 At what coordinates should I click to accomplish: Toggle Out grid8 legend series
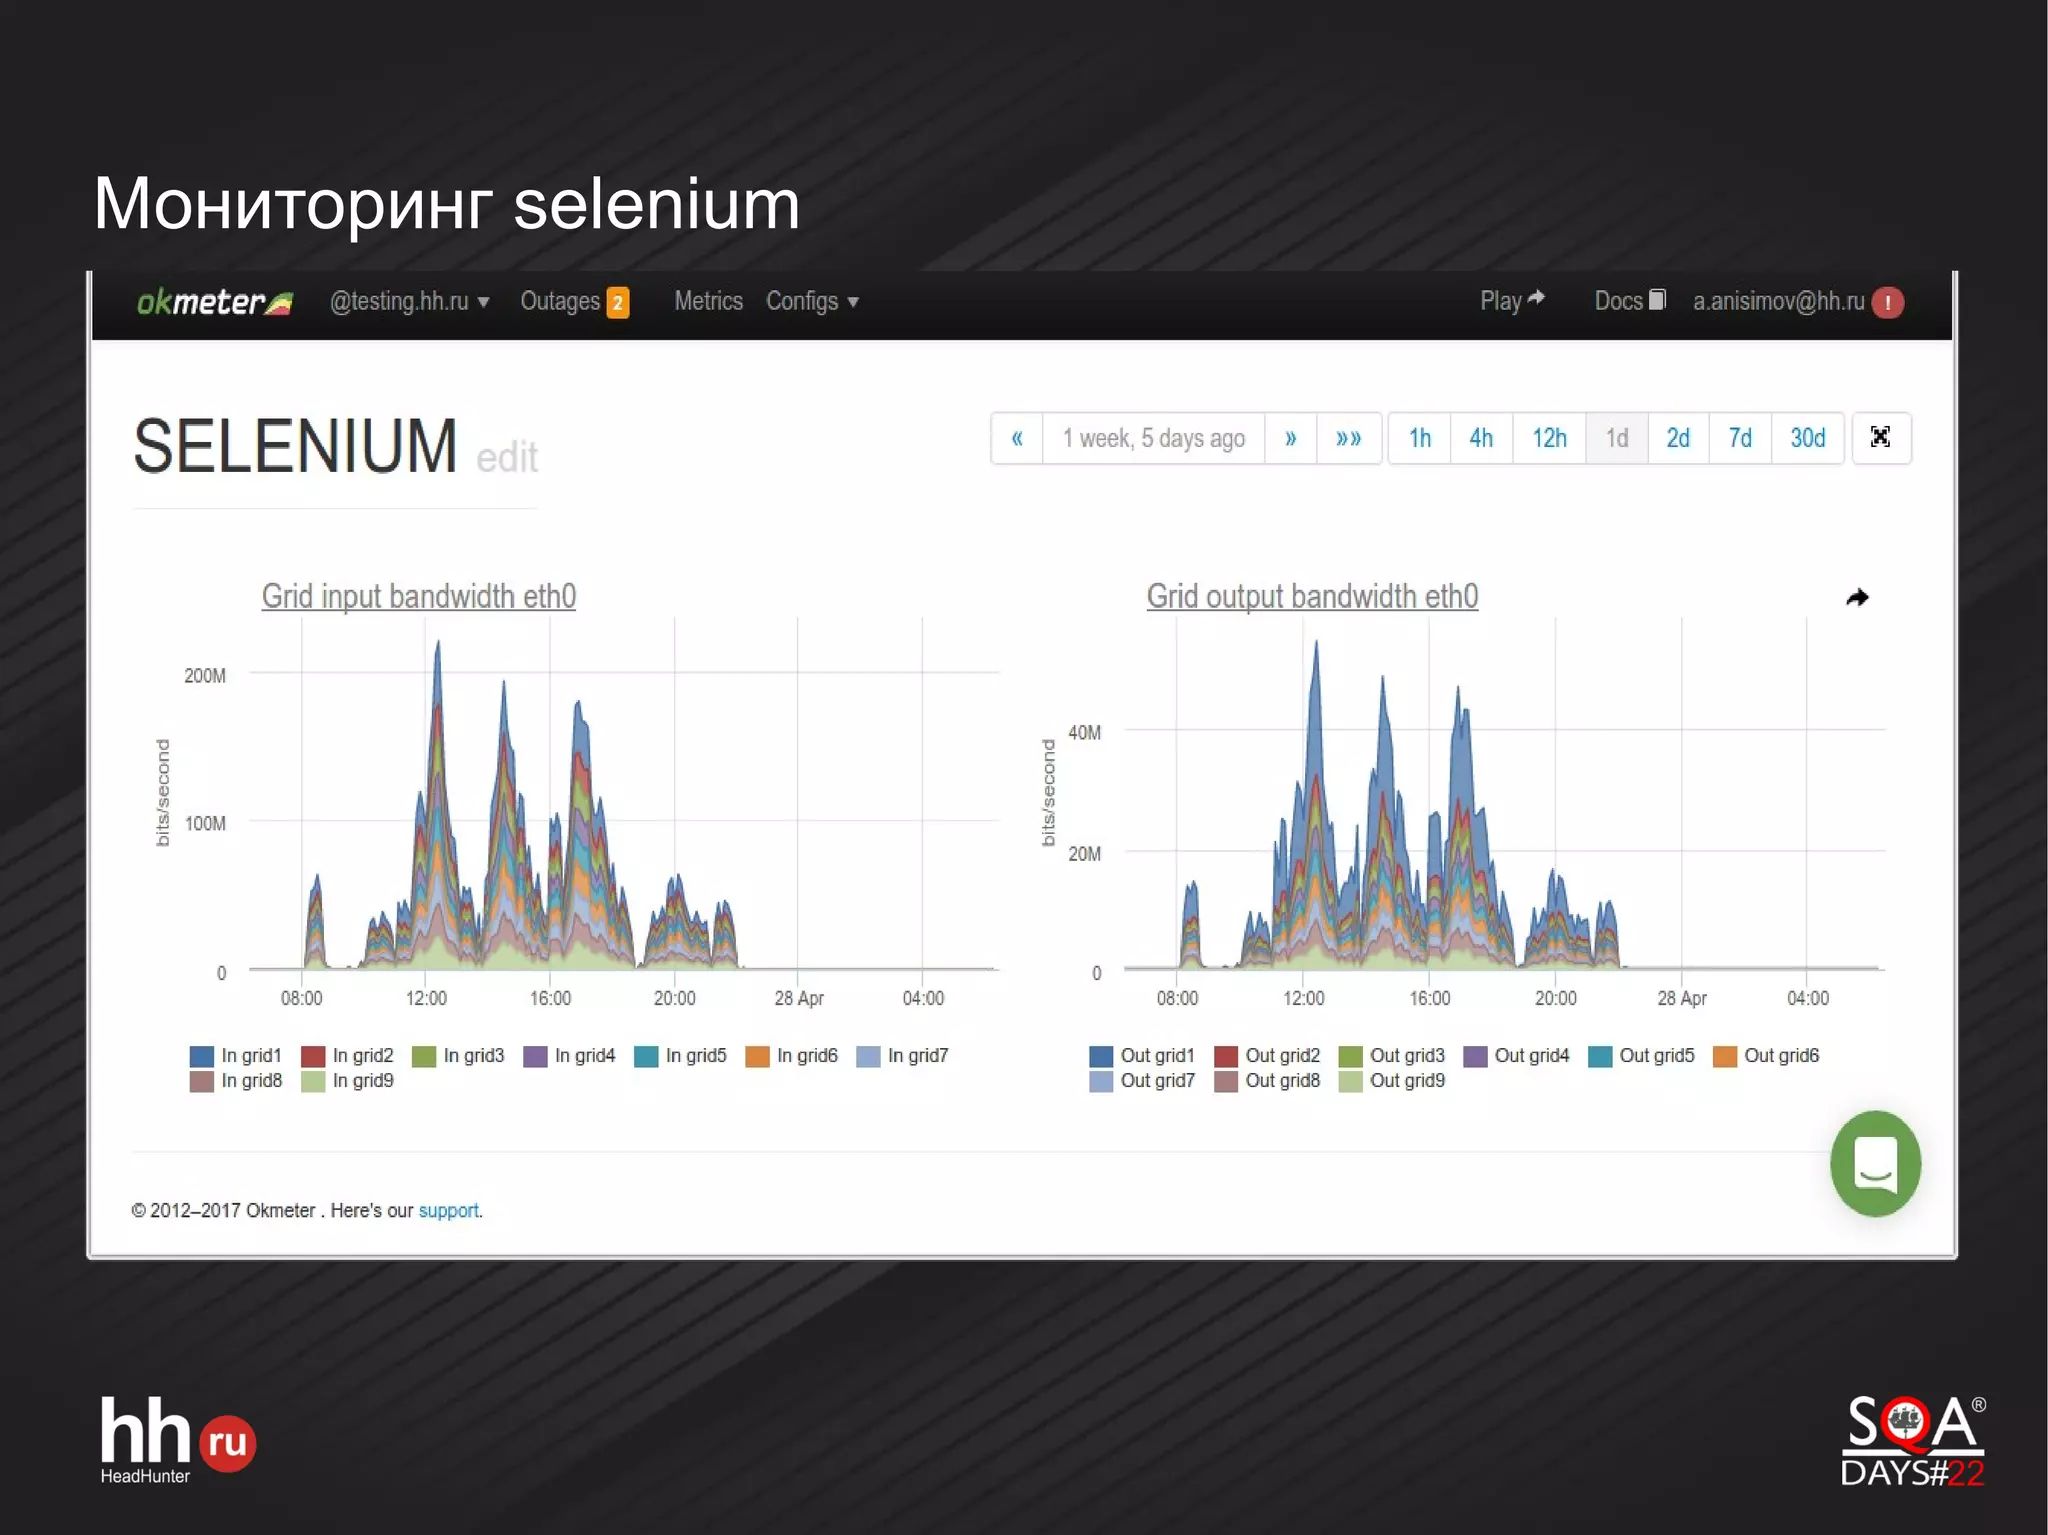coord(1267,1081)
